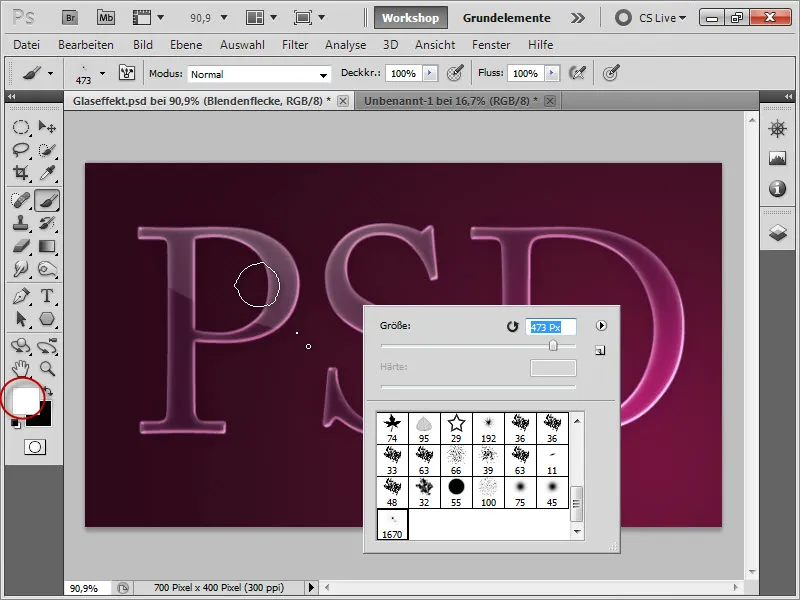Screen dimensions: 800x600
Task: Enable airbrush mode
Action: [577, 73]
